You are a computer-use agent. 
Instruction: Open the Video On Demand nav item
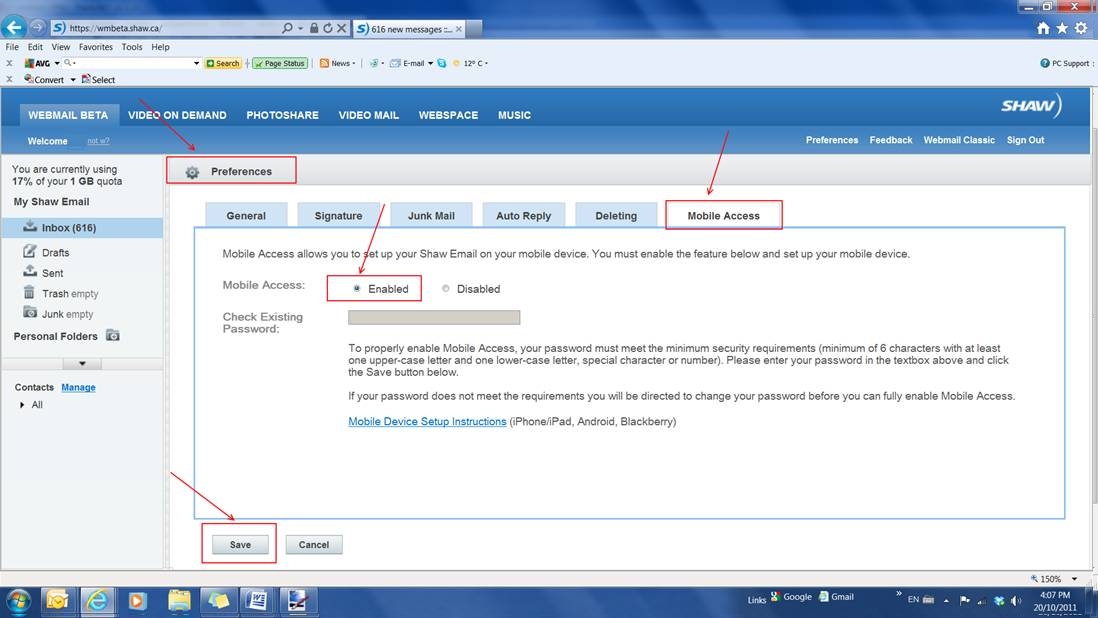pyautogui.click(x=177, y=115)
